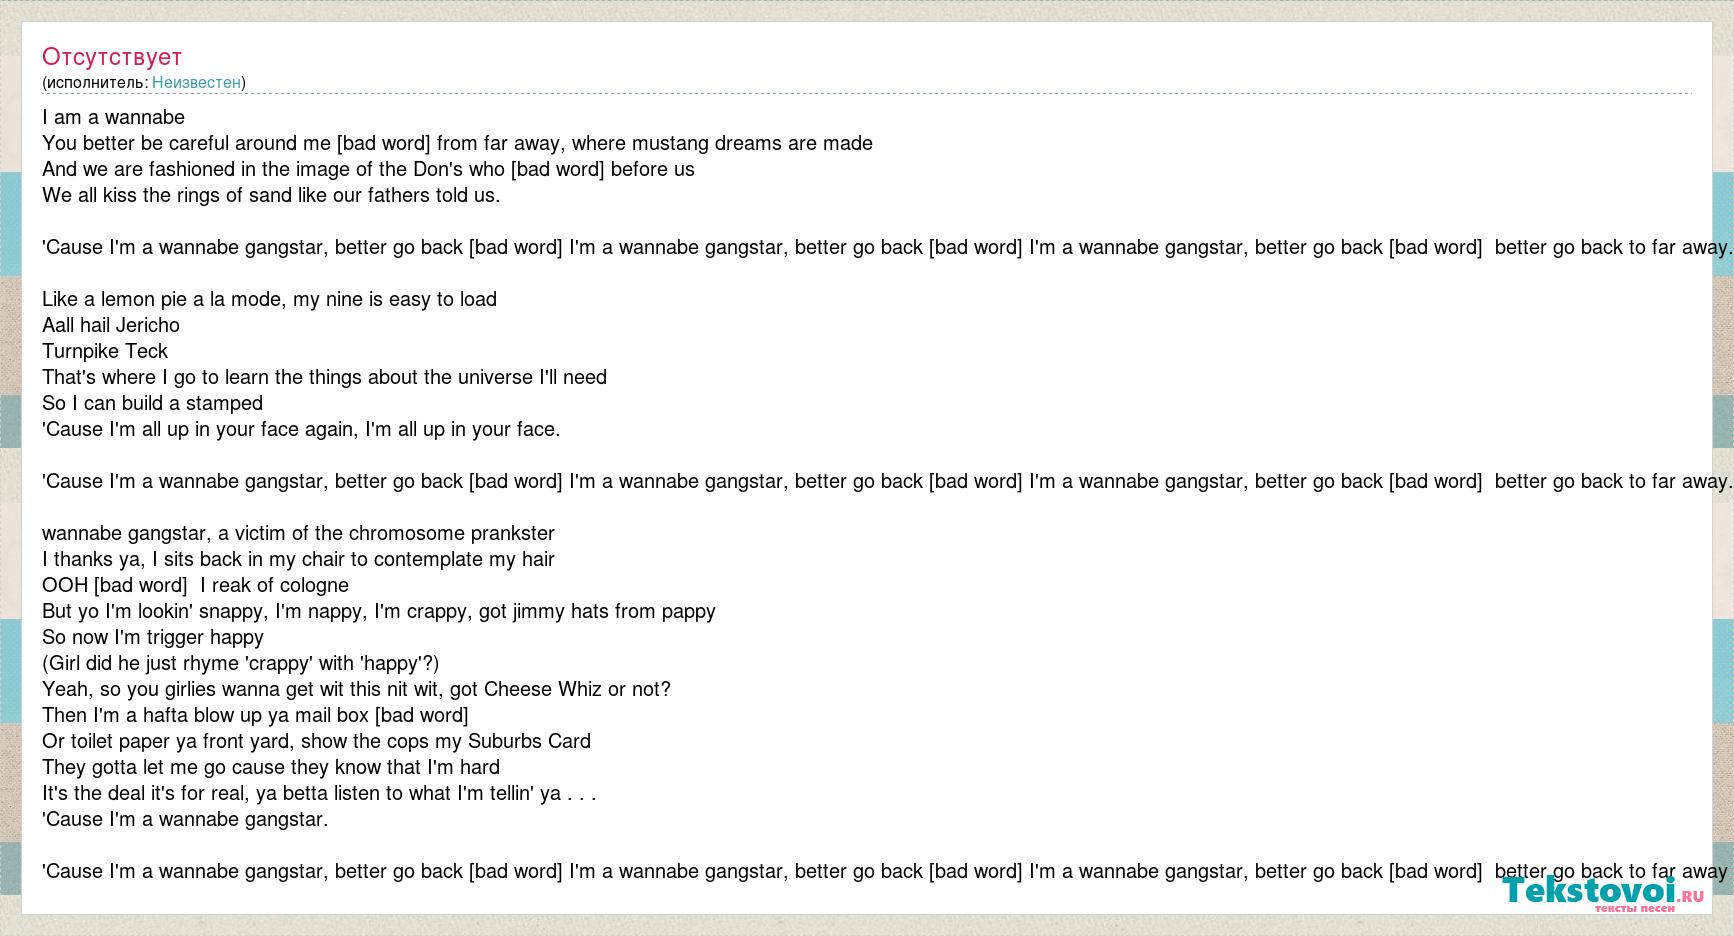Open the Неизвестен artist link

(196, 82)
